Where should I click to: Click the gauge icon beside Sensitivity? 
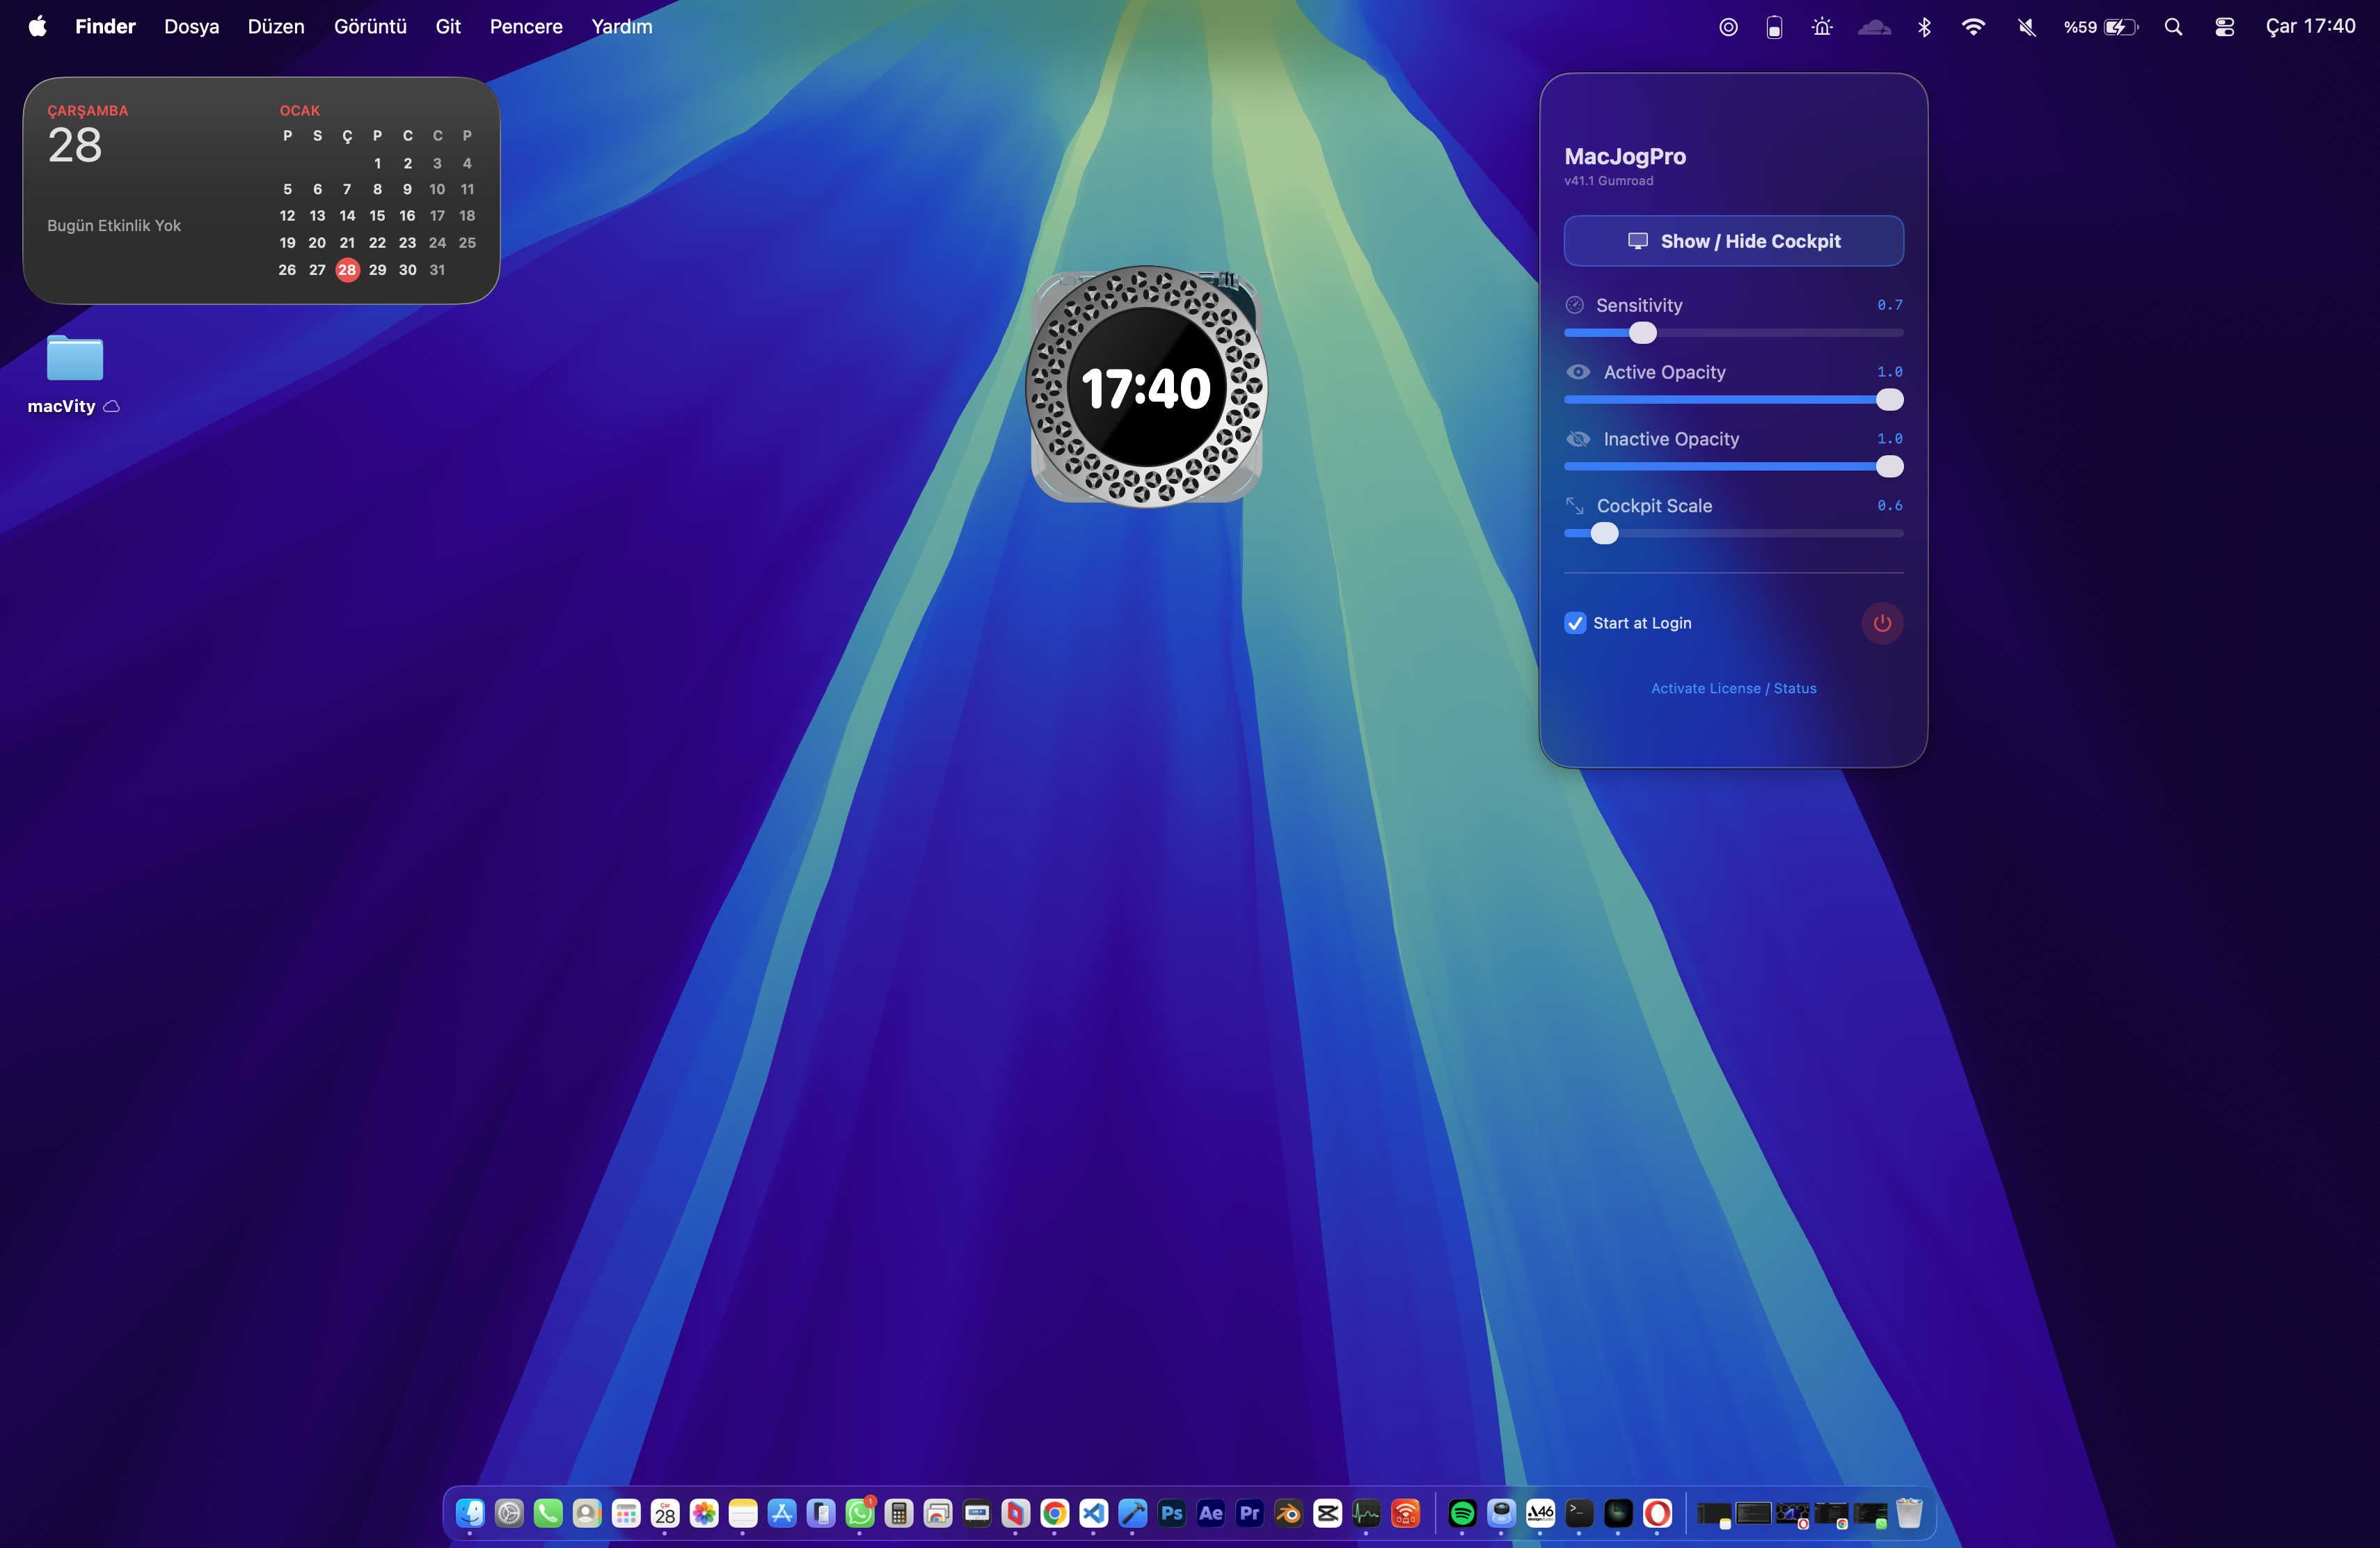point(1576,305)
